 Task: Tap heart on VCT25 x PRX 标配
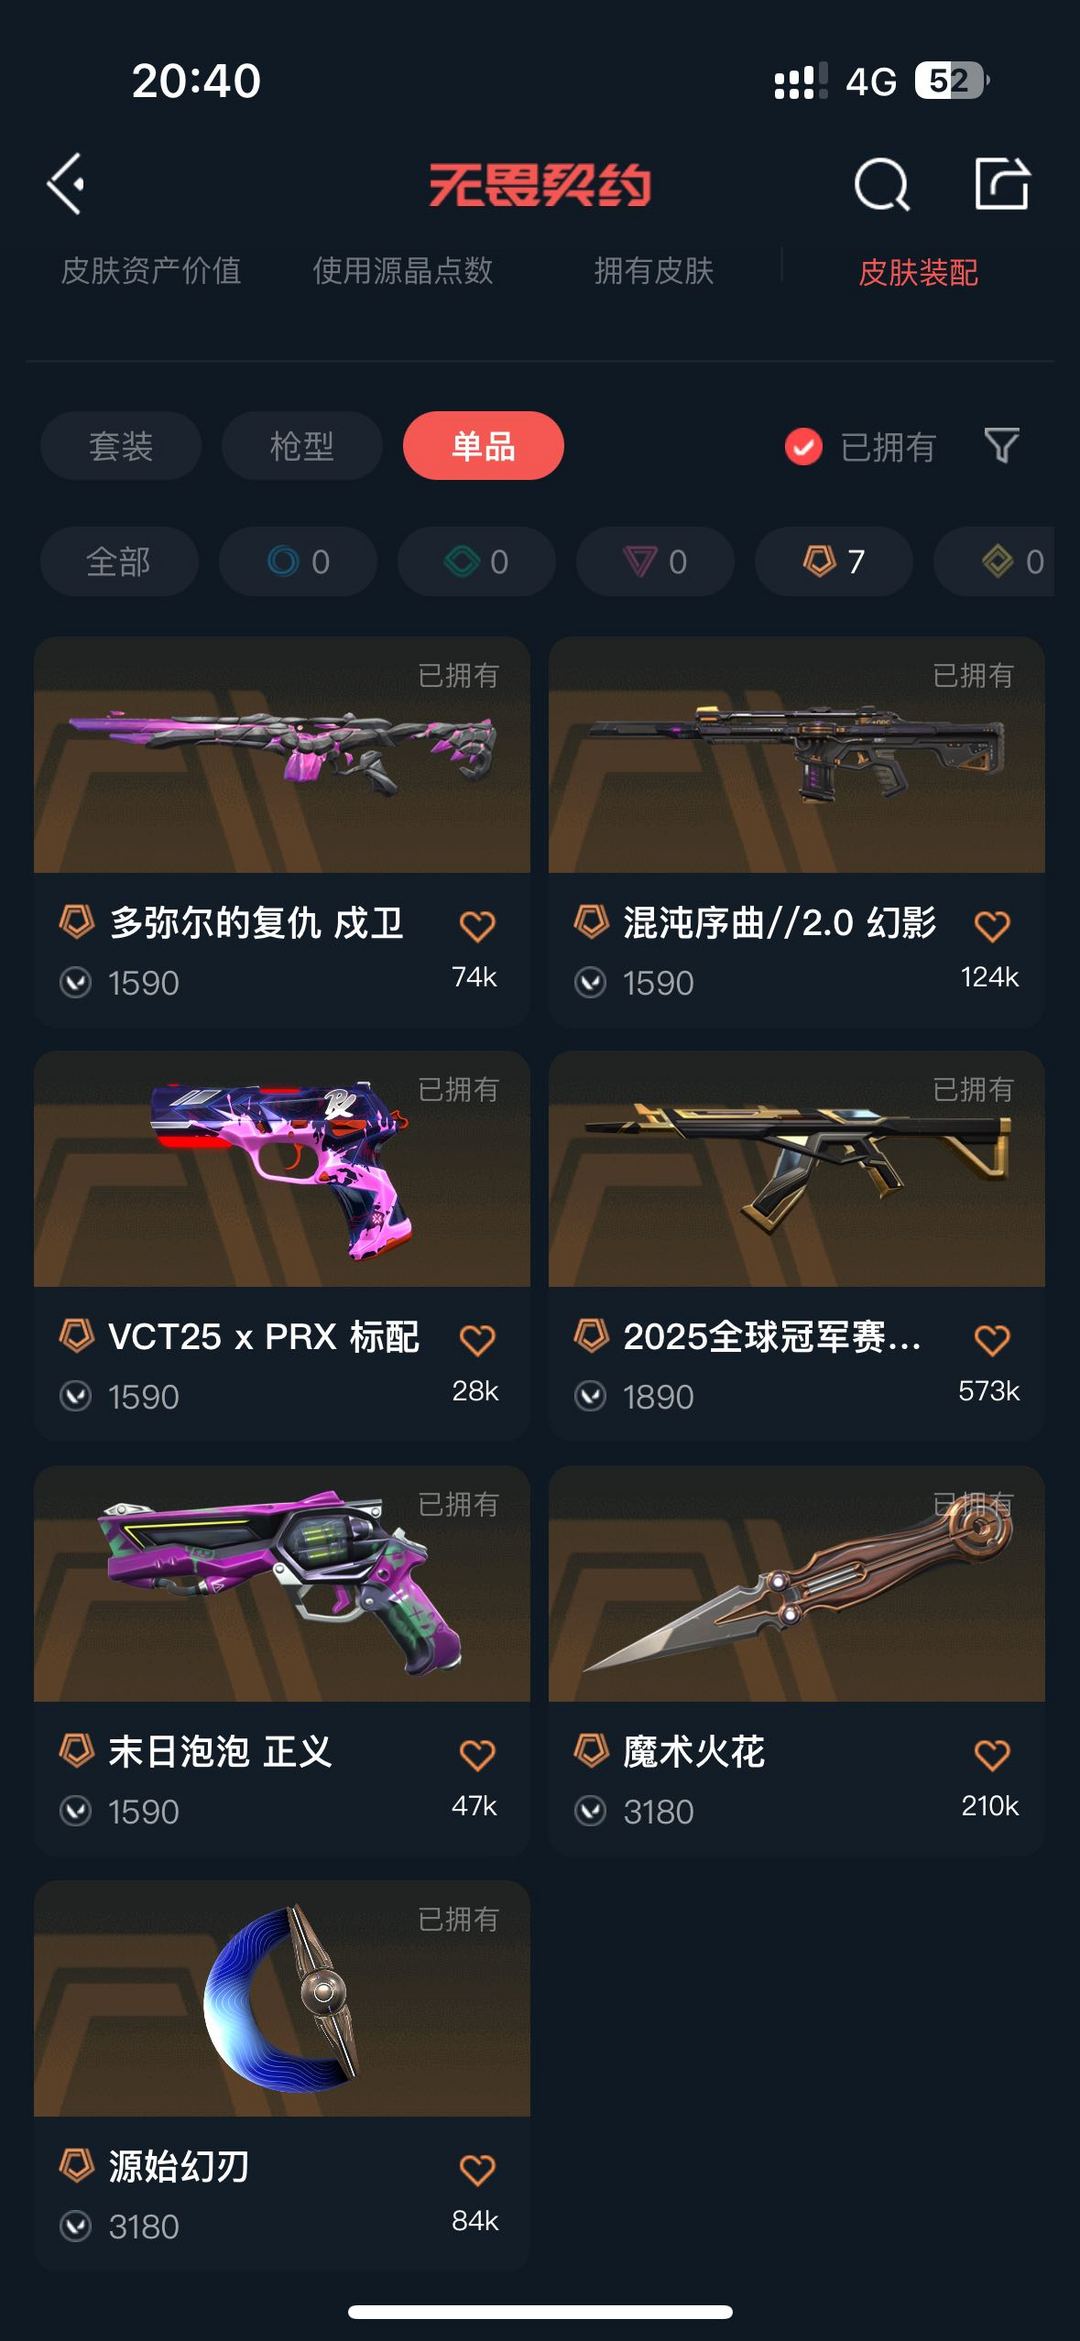click(477, 1340)
